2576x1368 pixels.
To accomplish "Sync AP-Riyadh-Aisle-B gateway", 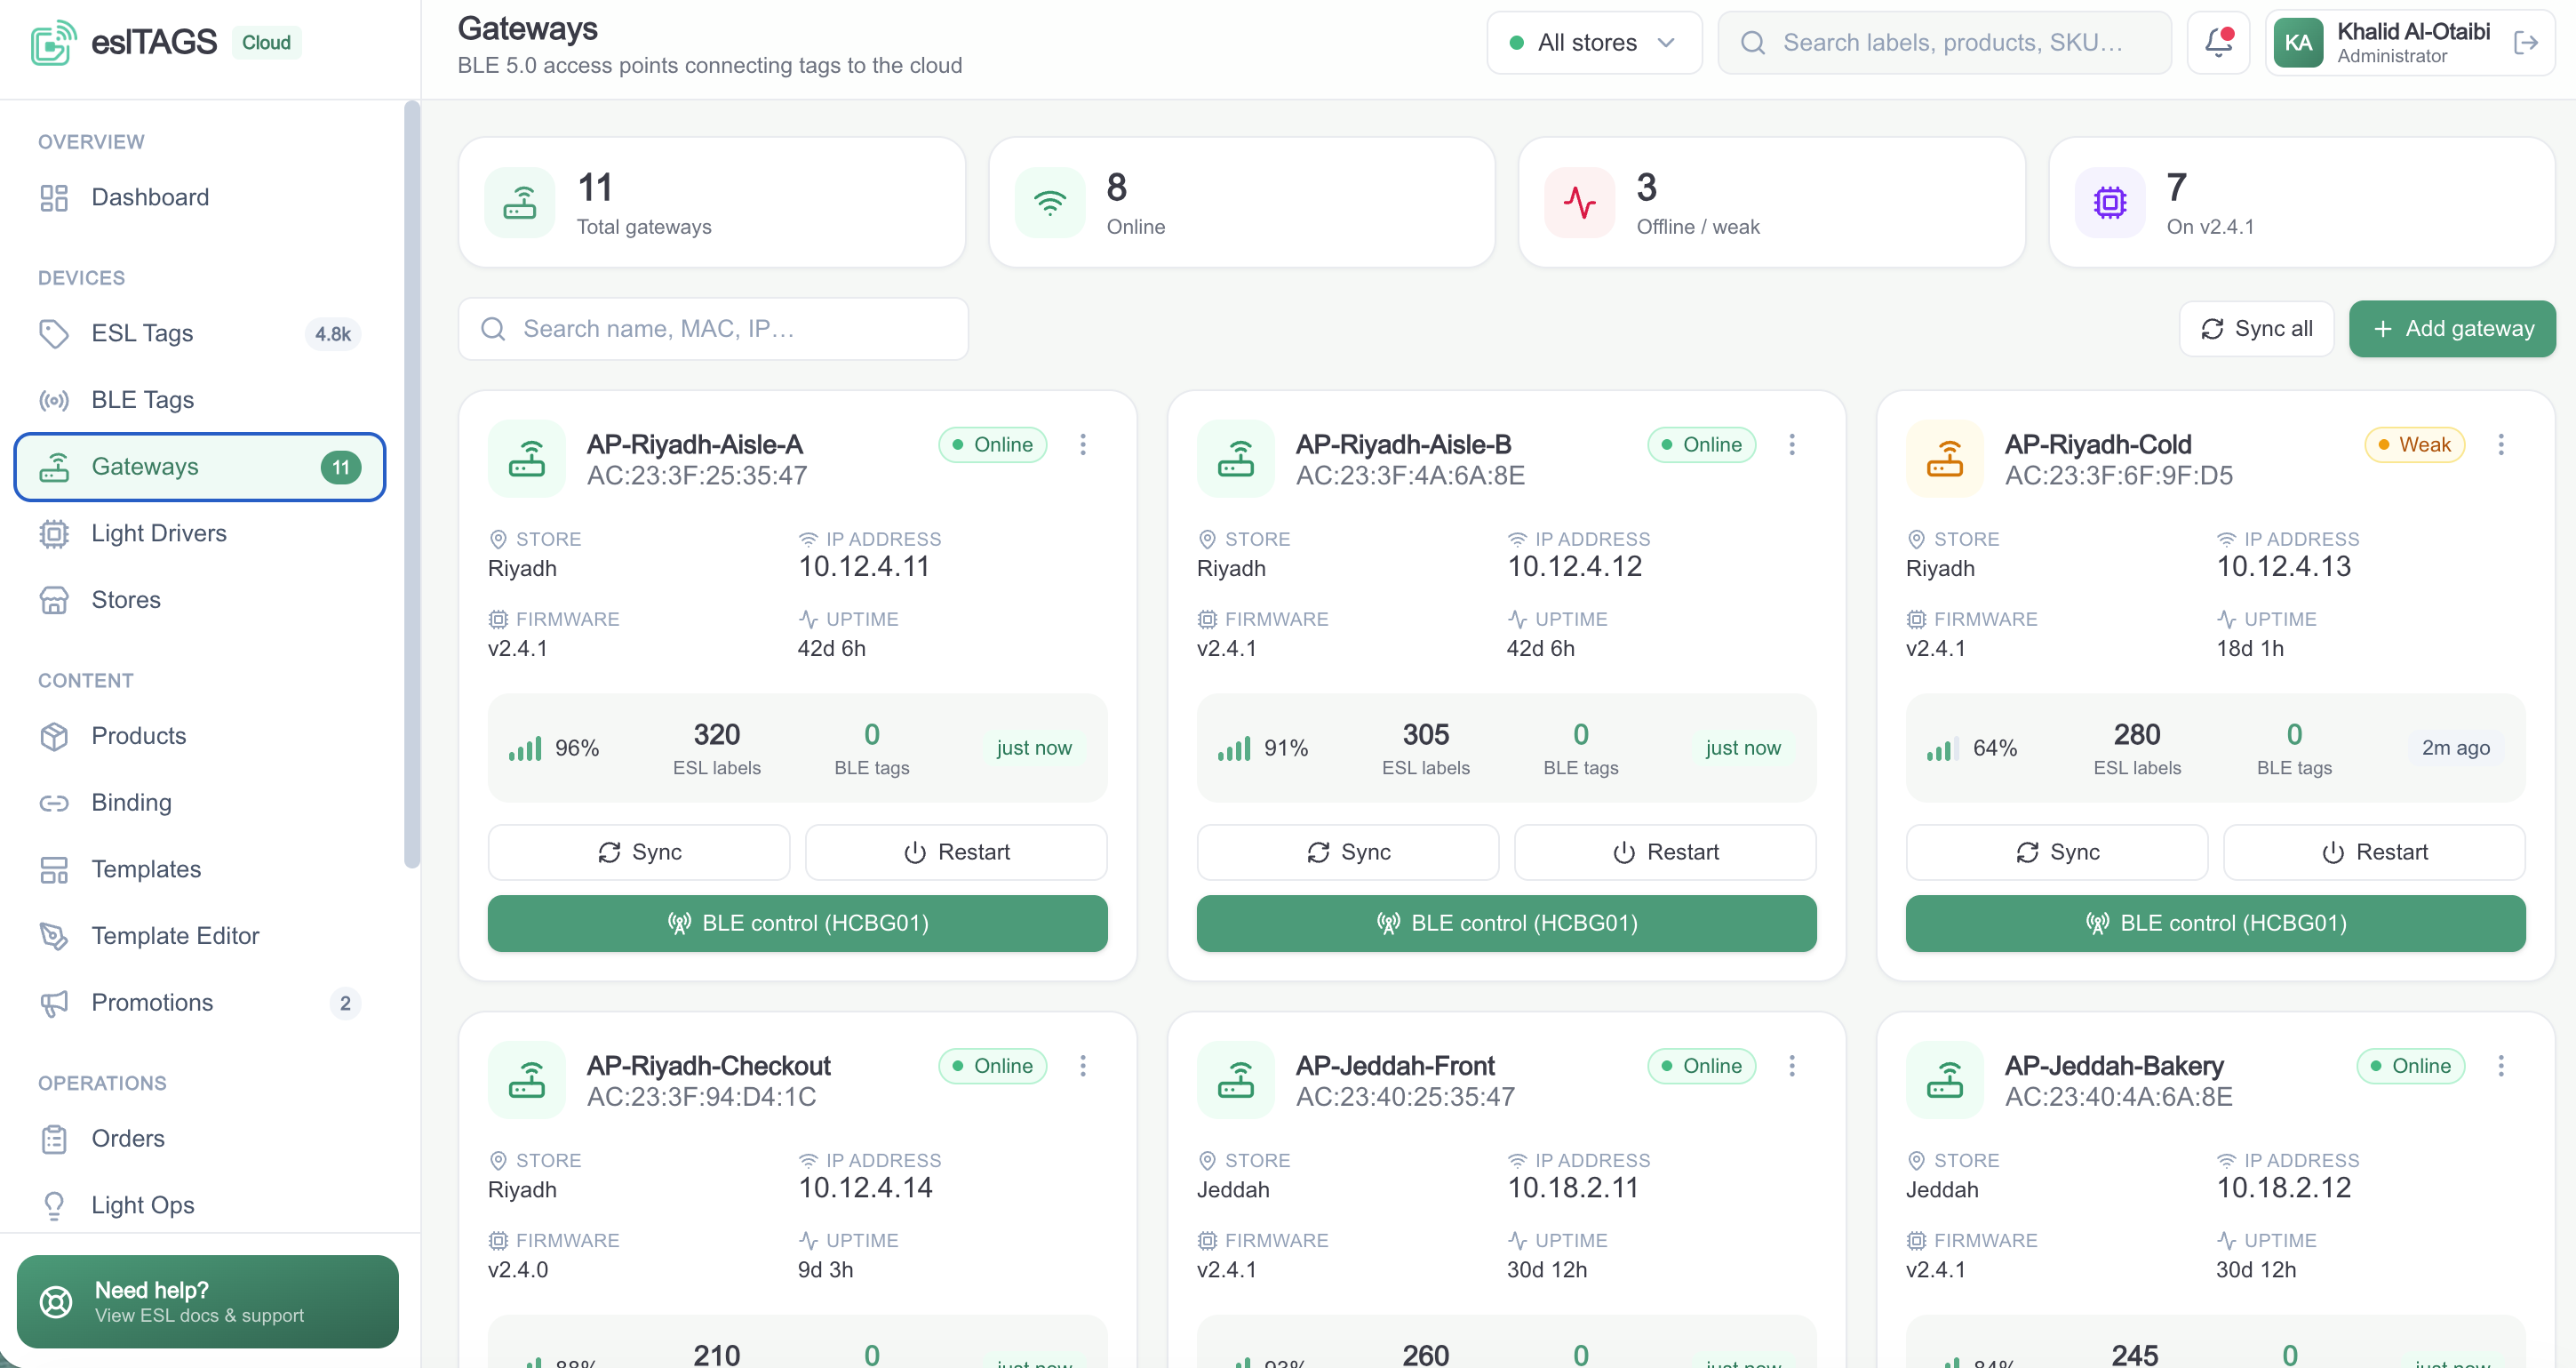I will 1348,852.
